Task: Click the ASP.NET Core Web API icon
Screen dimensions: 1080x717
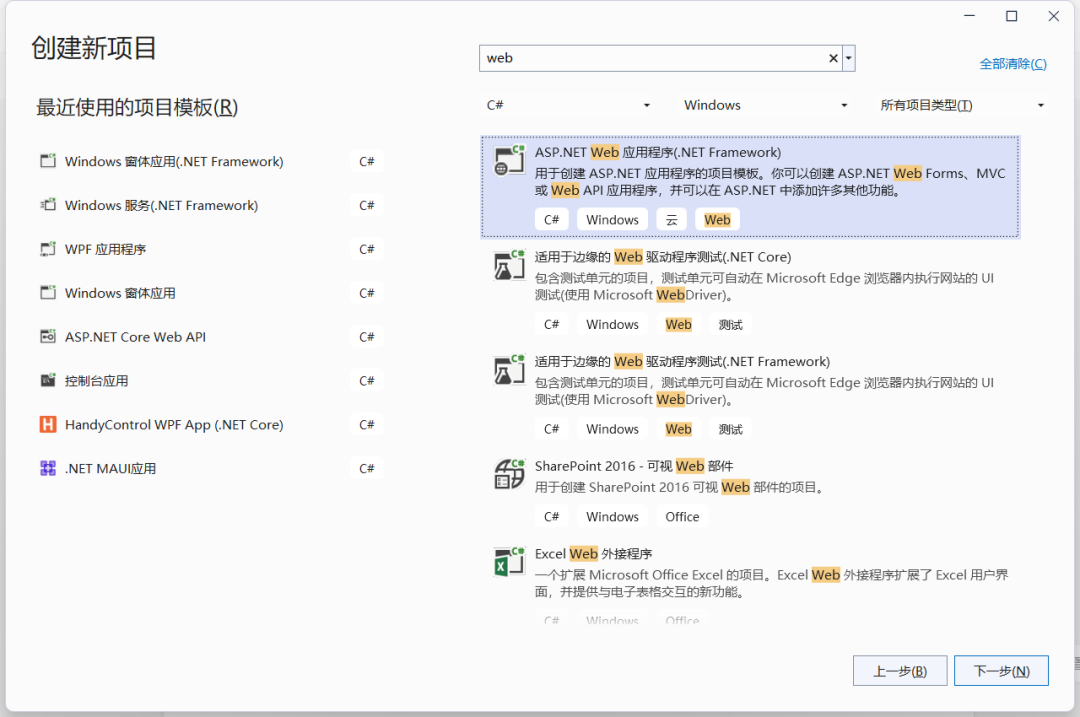Action: [48, 337]
